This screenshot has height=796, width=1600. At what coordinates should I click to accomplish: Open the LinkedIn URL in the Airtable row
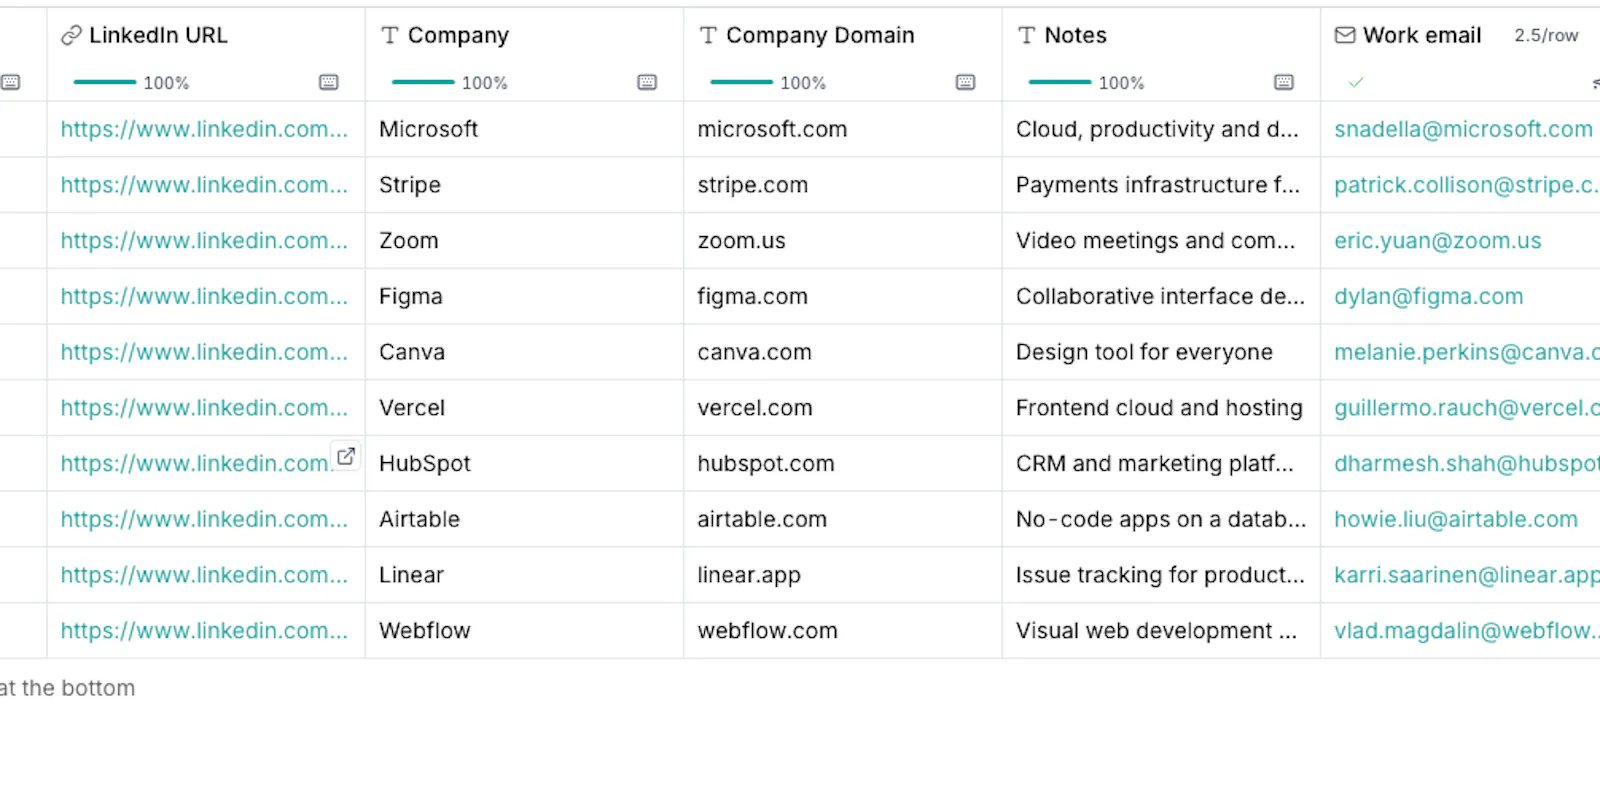pyautogui.click(x=204, y=519)
